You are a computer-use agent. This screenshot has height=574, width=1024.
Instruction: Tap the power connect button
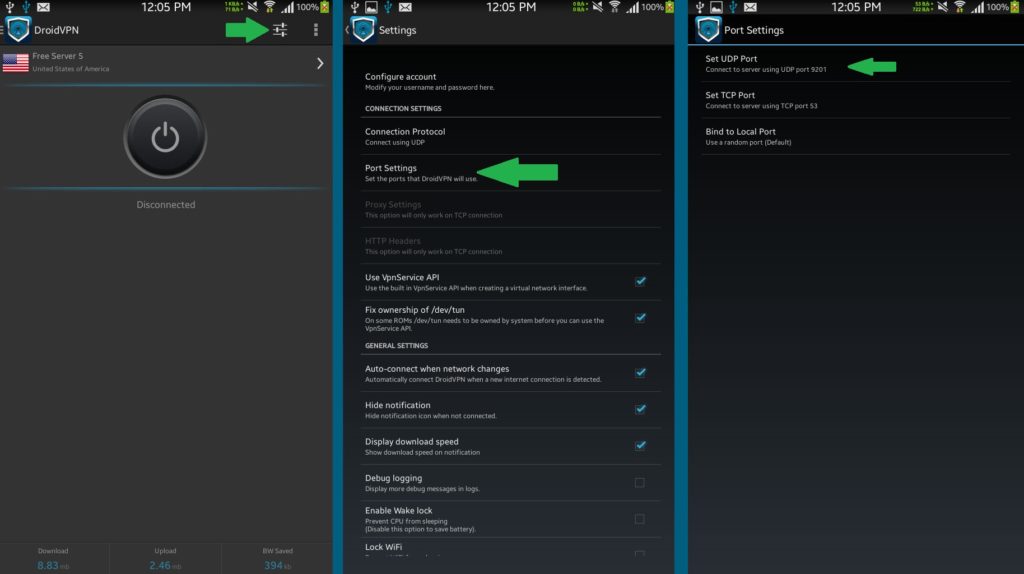click(165, 138)
